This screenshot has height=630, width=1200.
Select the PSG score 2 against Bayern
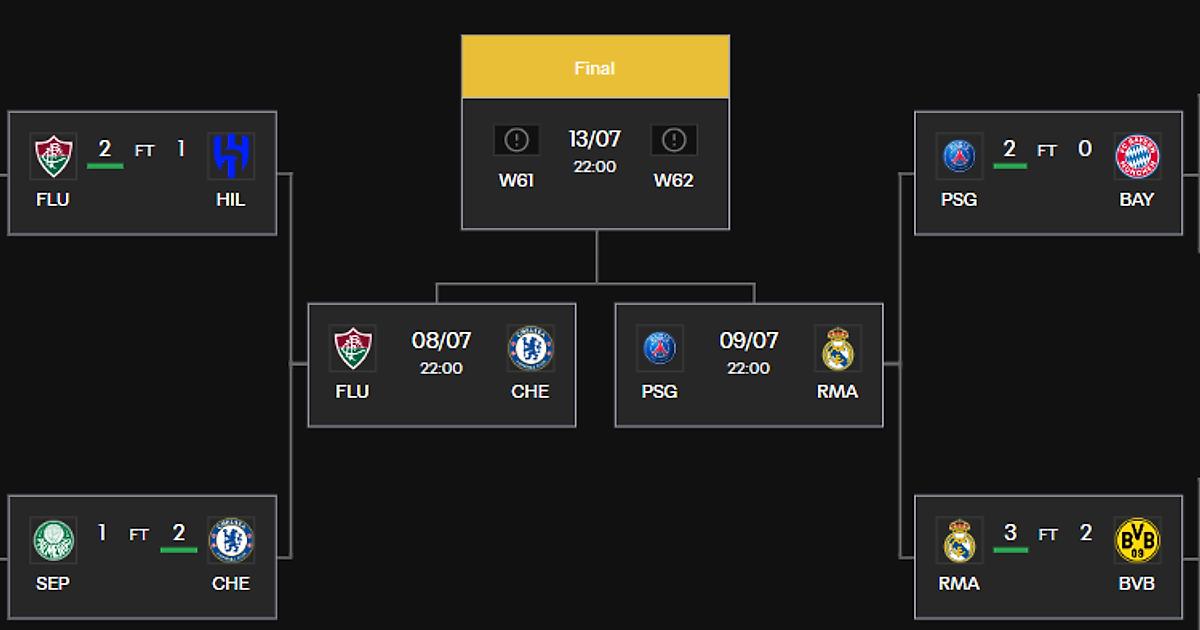1009,150
